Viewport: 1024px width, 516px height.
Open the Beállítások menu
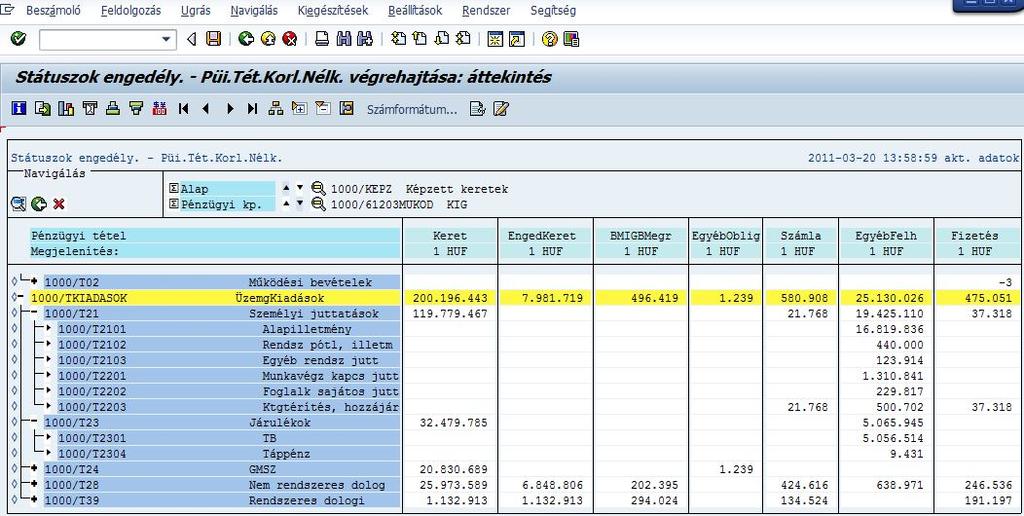point(415,10)
